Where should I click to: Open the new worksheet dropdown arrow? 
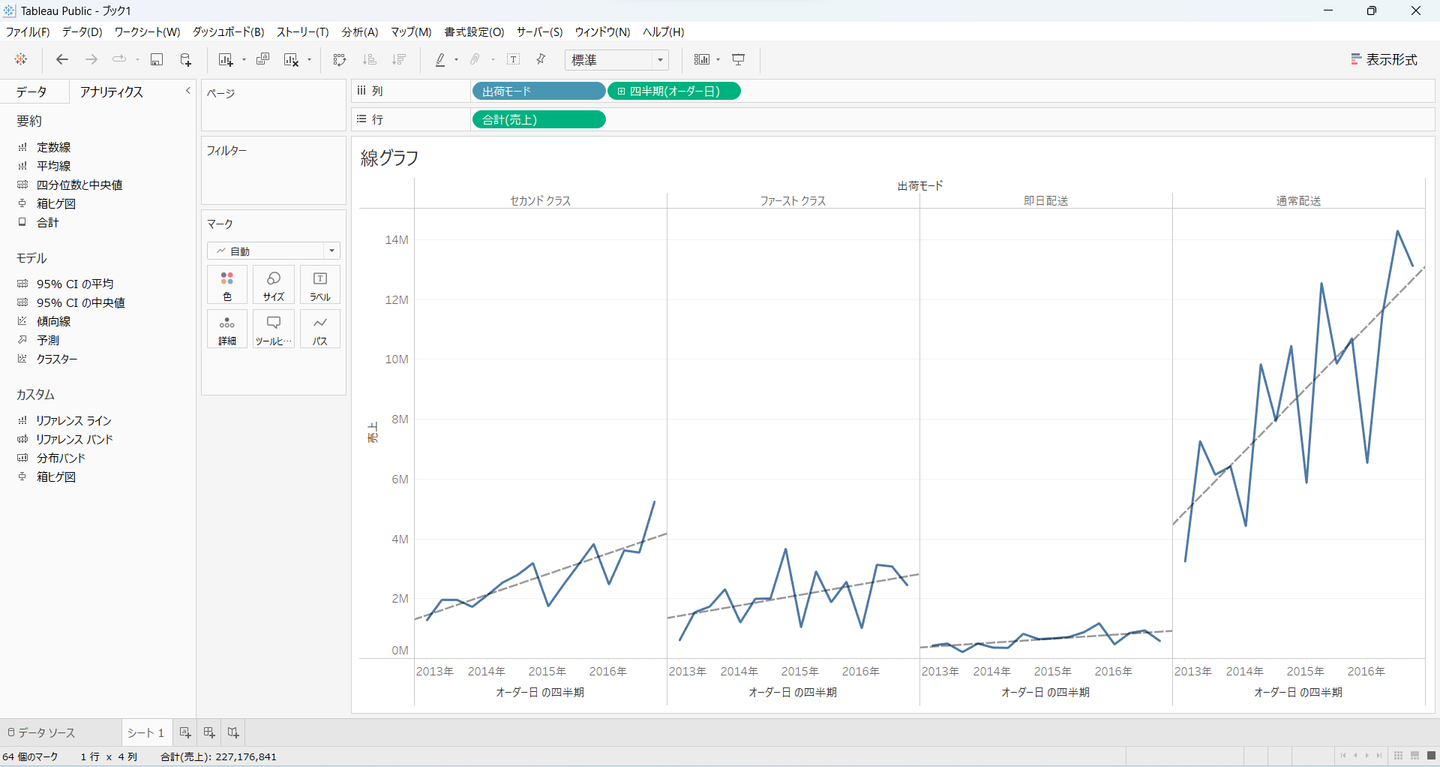pos(243,60)
